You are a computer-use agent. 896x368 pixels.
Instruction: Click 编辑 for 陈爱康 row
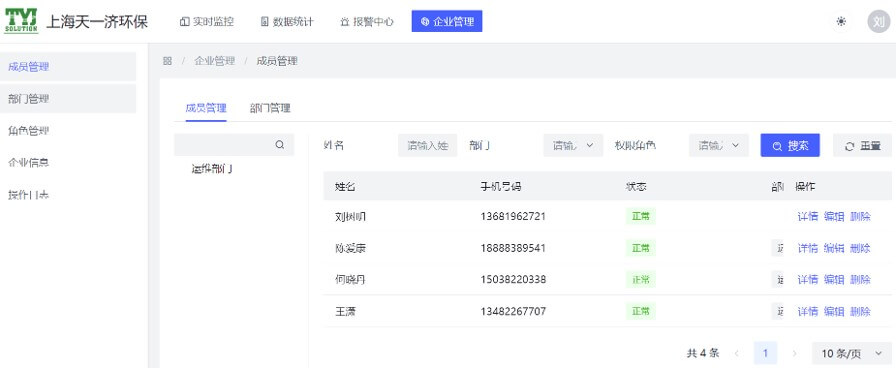pyautogui.click(x=834, y=248)
